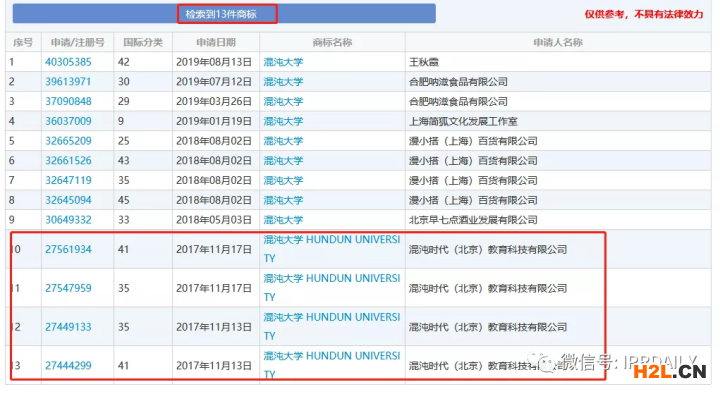The height and width of the screenshot is (394, 720).
Task: Click registration number 32661526
Action: point(68,161)
